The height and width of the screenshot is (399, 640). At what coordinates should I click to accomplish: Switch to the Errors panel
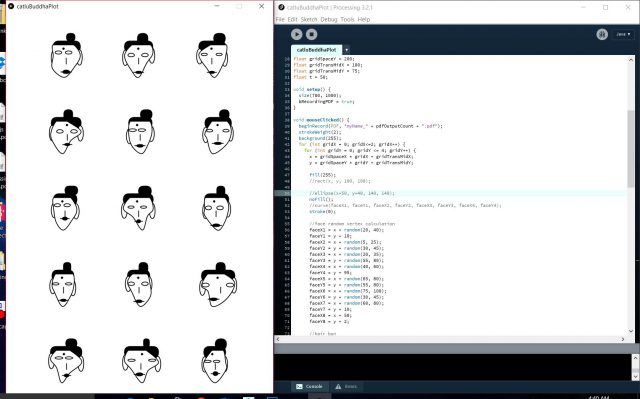[x=347, y=386]
